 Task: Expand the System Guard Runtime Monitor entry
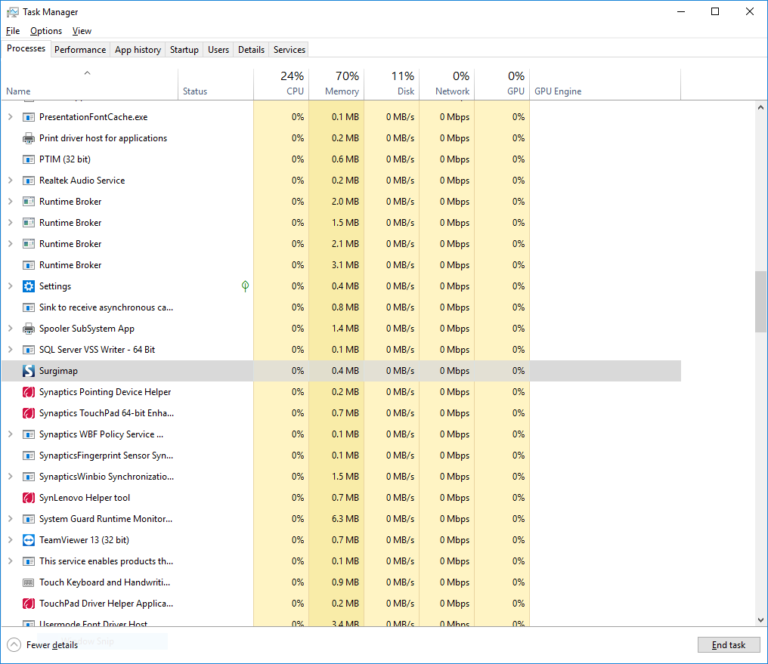[x=10, y=519]
